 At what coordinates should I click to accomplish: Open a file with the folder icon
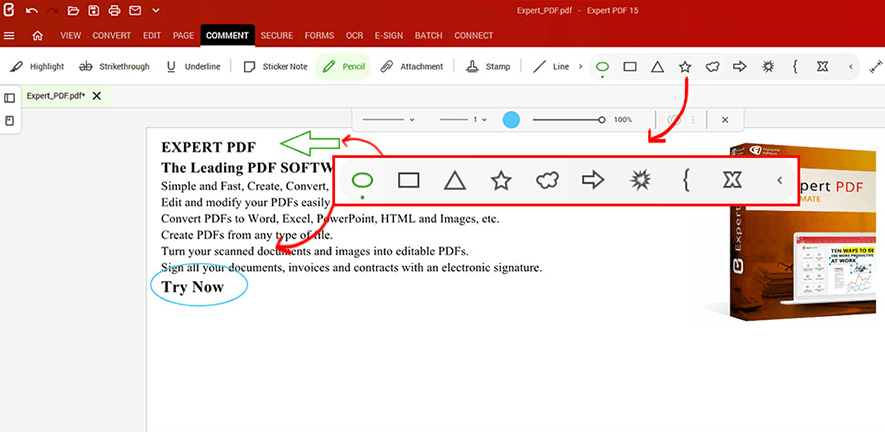(x=73, y=10)
